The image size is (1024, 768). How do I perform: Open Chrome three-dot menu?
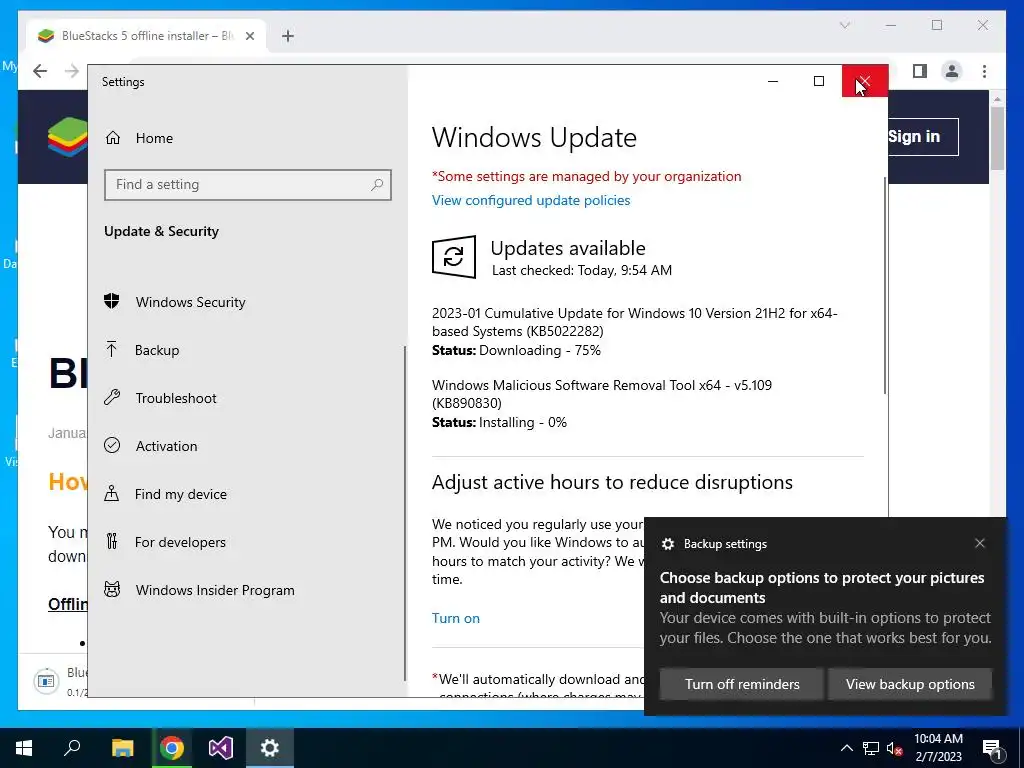(x=984, y=71)
